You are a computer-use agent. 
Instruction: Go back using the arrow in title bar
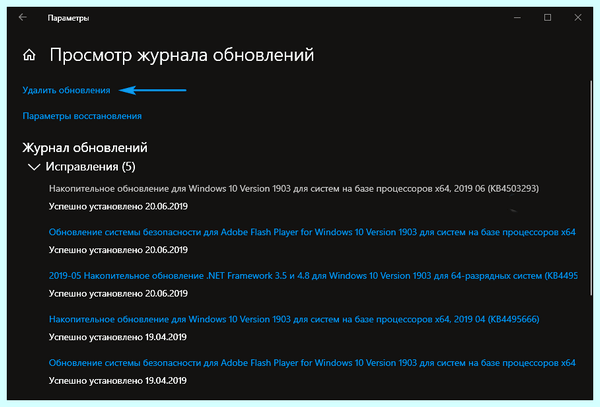(23, 17)
